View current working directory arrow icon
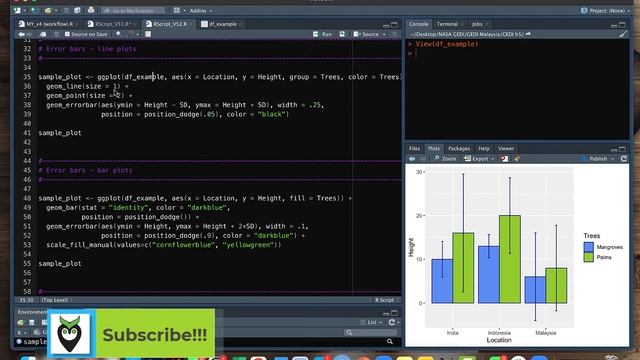The image size is (640, 360). 528,34
